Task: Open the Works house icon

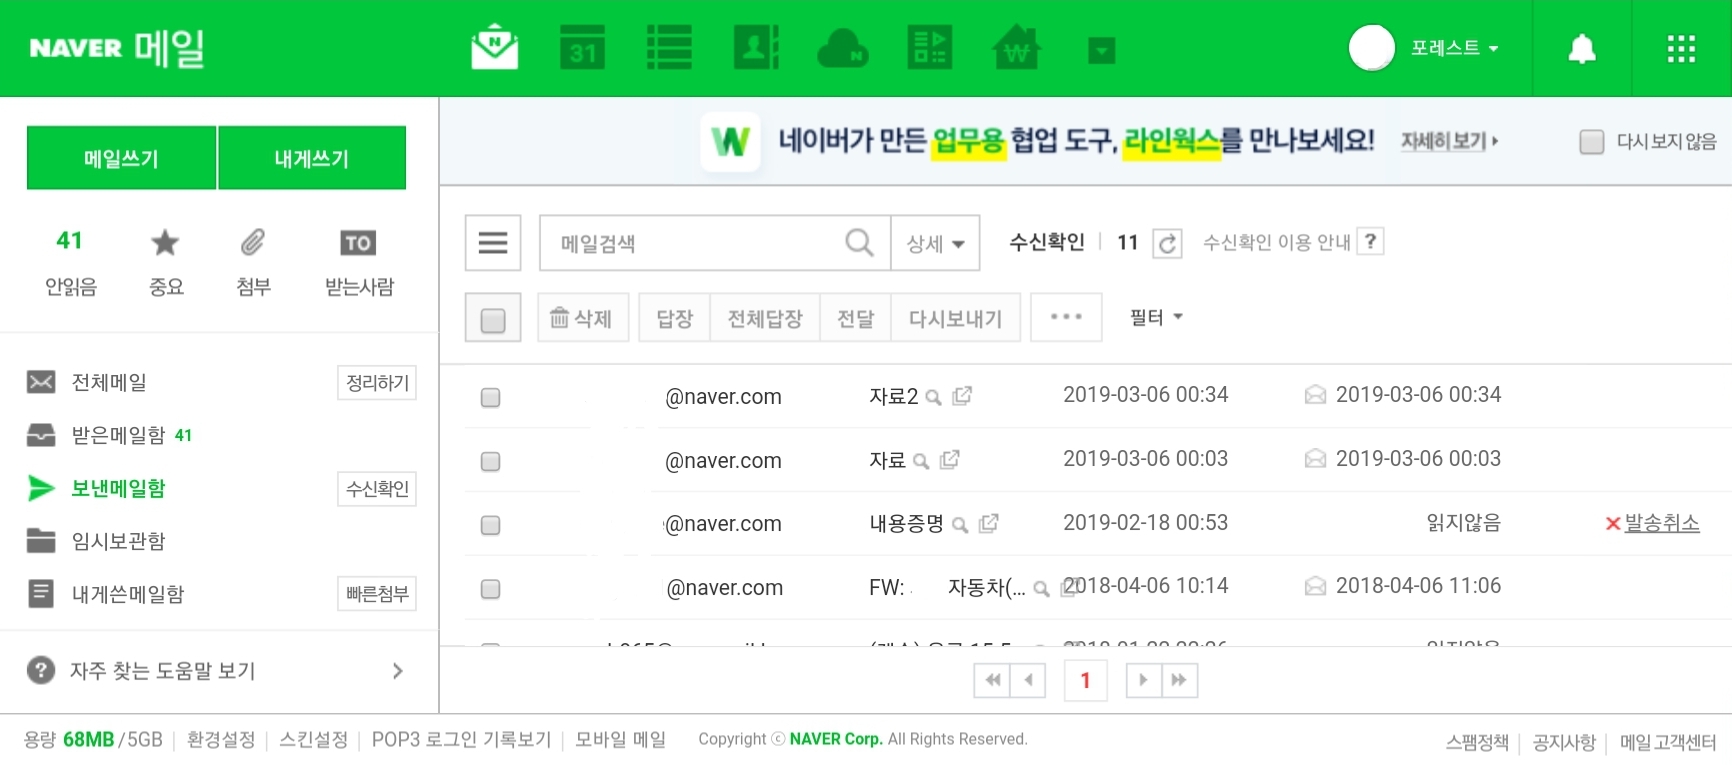Action: click(1016, 48)
